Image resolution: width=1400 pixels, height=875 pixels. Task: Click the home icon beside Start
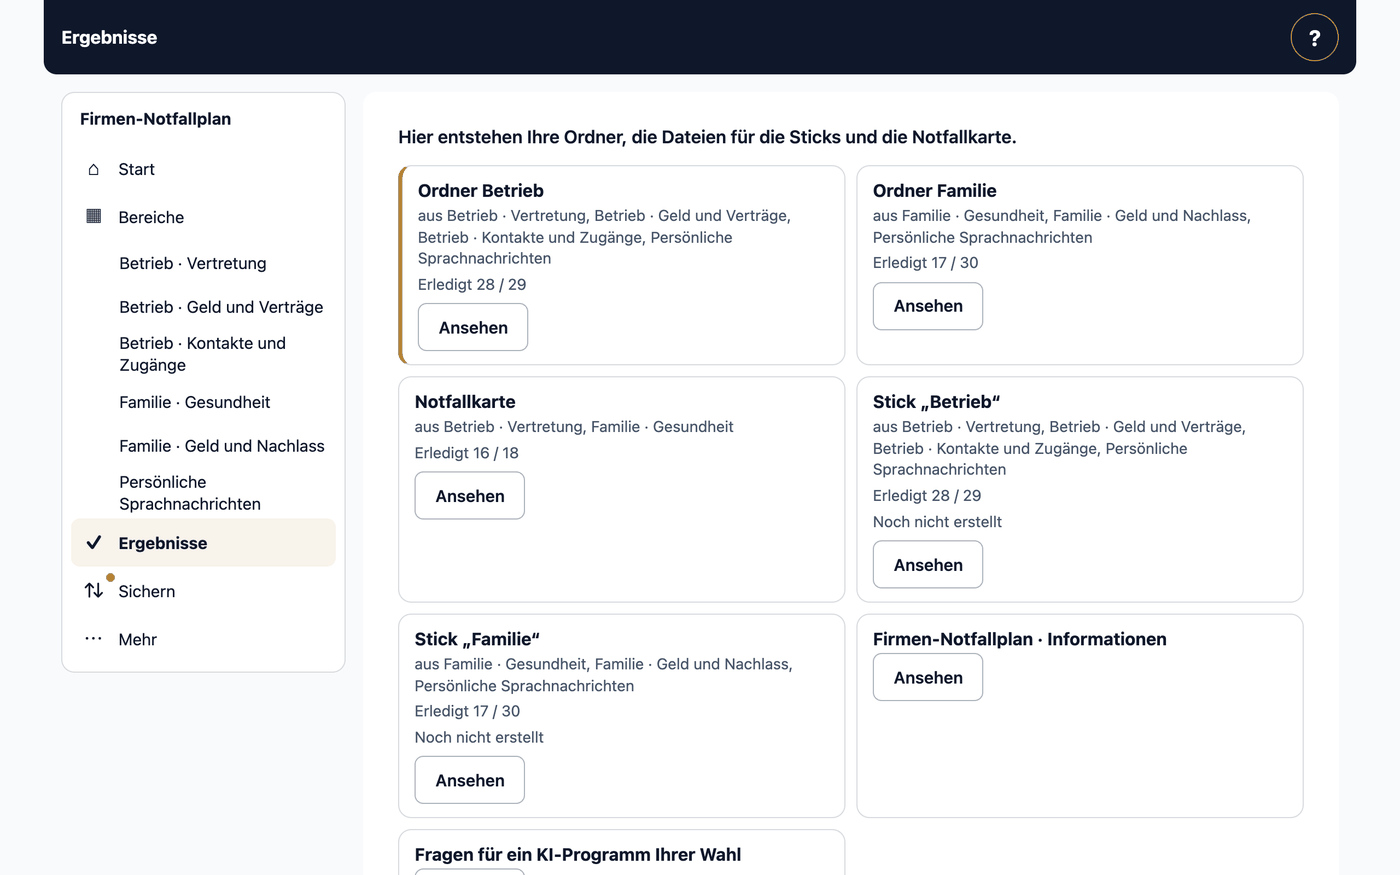(x=94, y=169)
